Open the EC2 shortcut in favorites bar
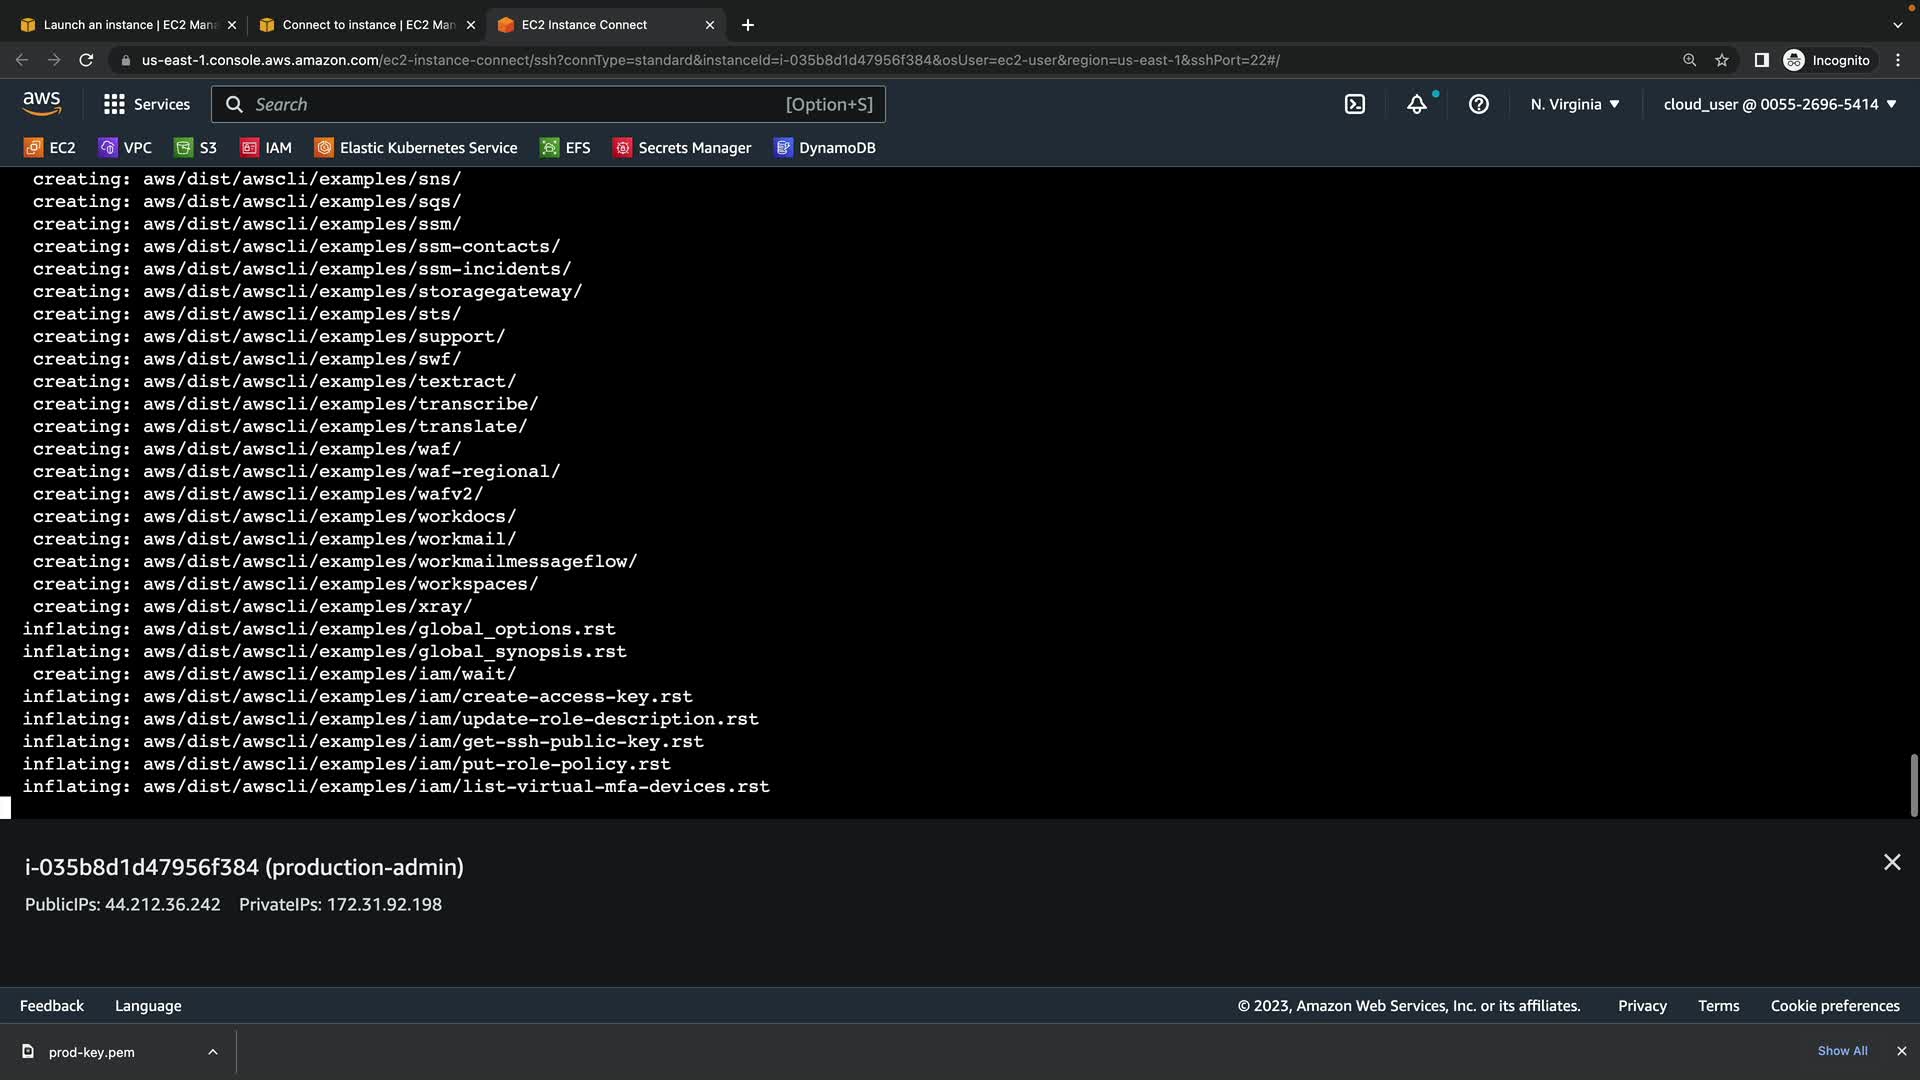 pyautogui.click(x=50, y=148)
